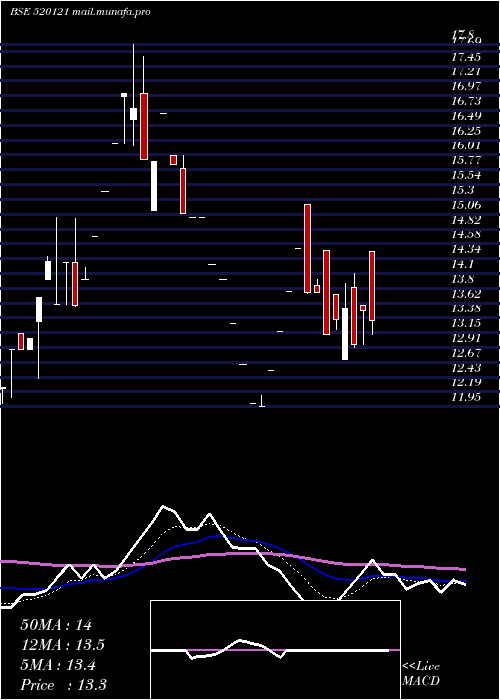Click the 14.58 price axis label
The height and width of the screenshot is (700, 500).
pyautogui.click(x=466, y=234)
